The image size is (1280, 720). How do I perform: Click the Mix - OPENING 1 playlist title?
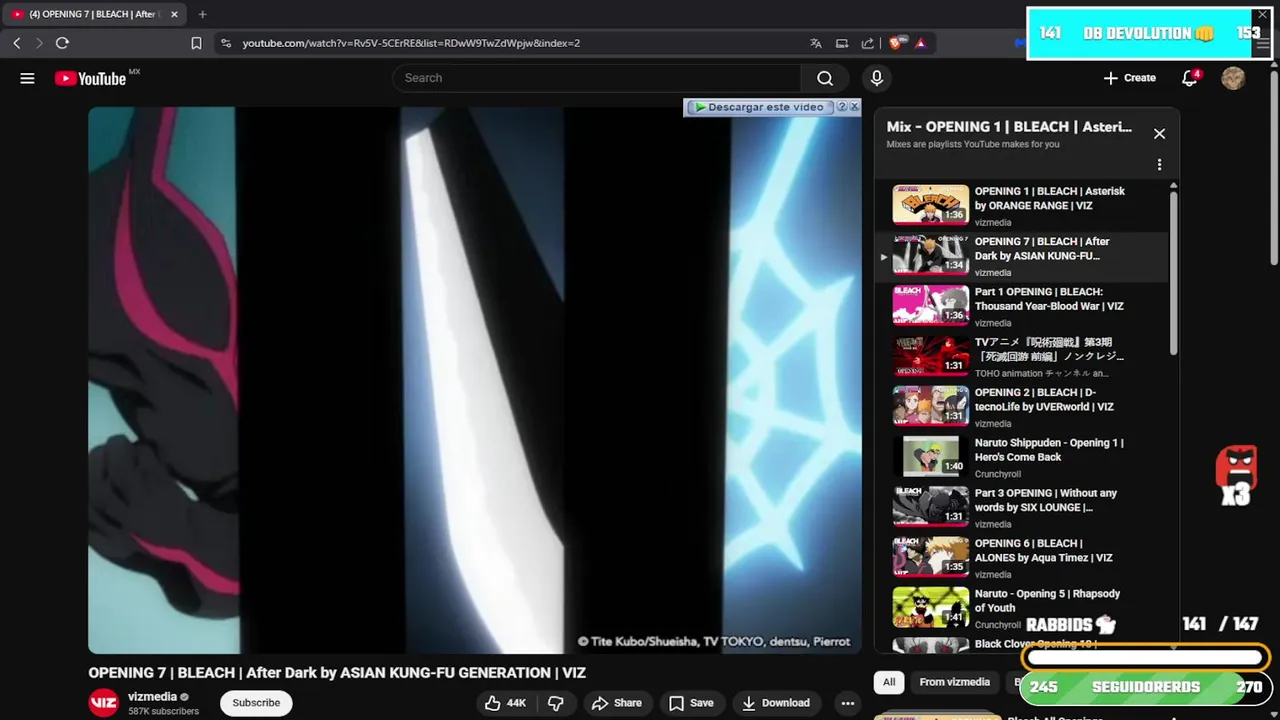click(x=1009, y=127)
